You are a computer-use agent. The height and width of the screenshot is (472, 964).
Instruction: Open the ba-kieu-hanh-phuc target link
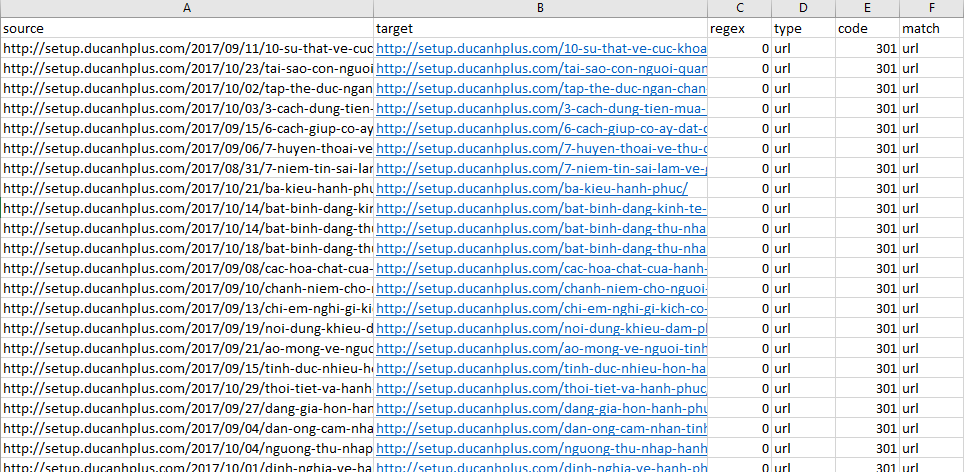coord(532,188)
